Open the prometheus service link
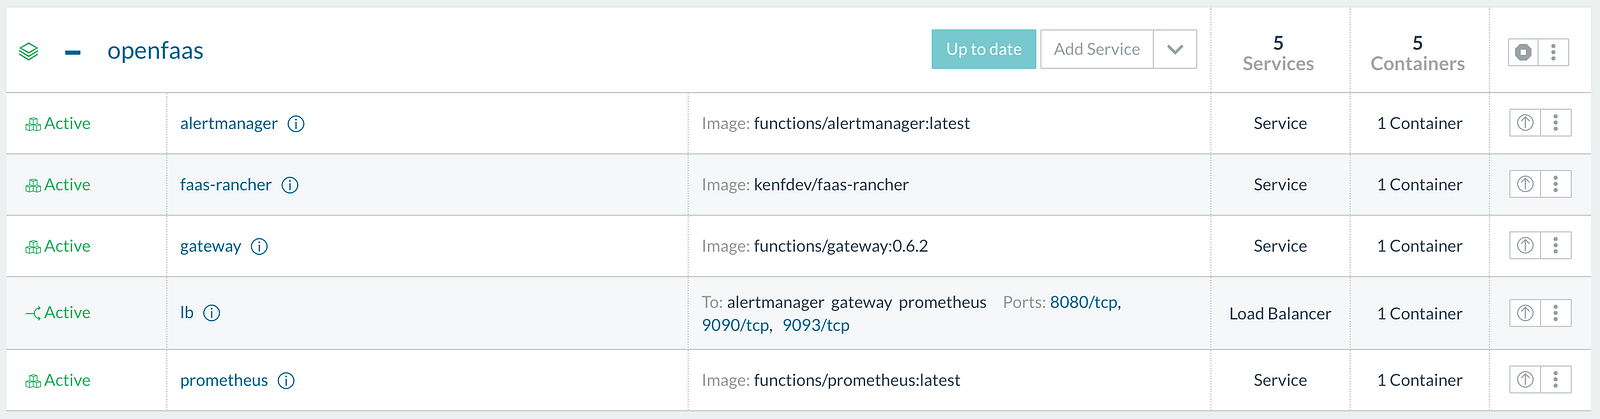1600x419 pixels. pos(224,381)
